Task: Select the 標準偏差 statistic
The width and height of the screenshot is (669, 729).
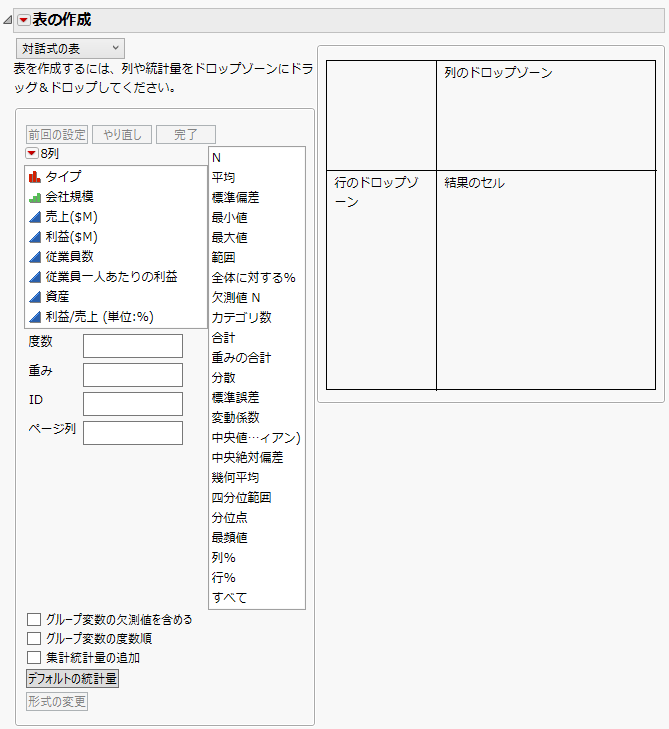Action: tap(235, 198)
